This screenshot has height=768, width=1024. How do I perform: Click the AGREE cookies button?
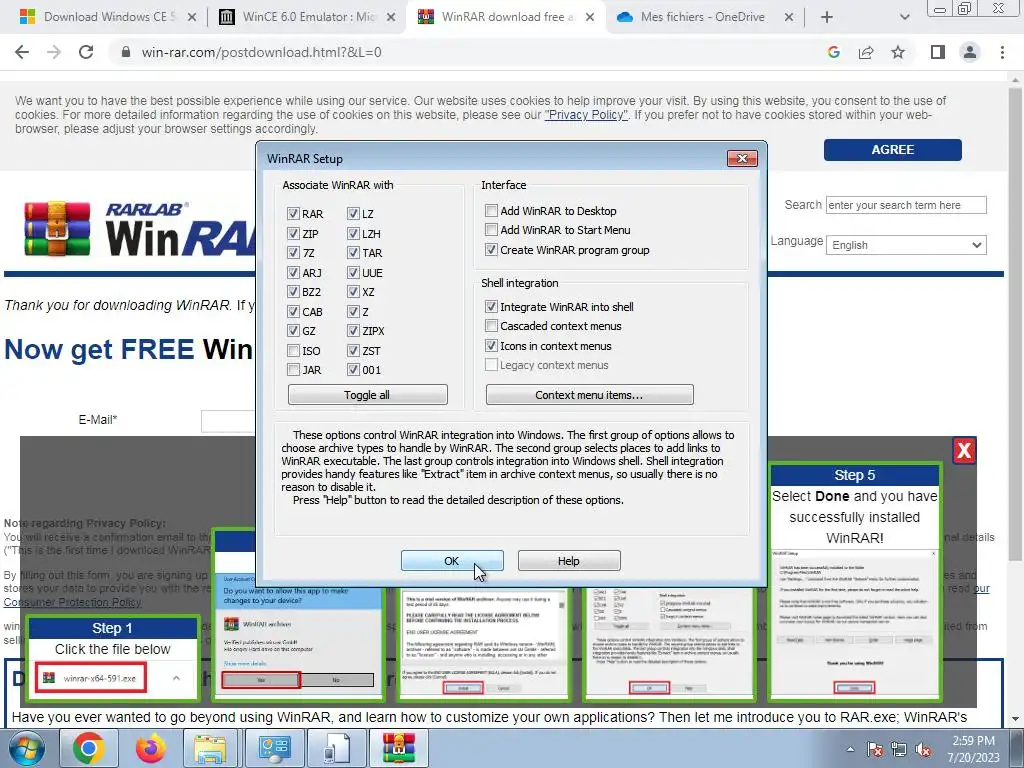[892, 150]
